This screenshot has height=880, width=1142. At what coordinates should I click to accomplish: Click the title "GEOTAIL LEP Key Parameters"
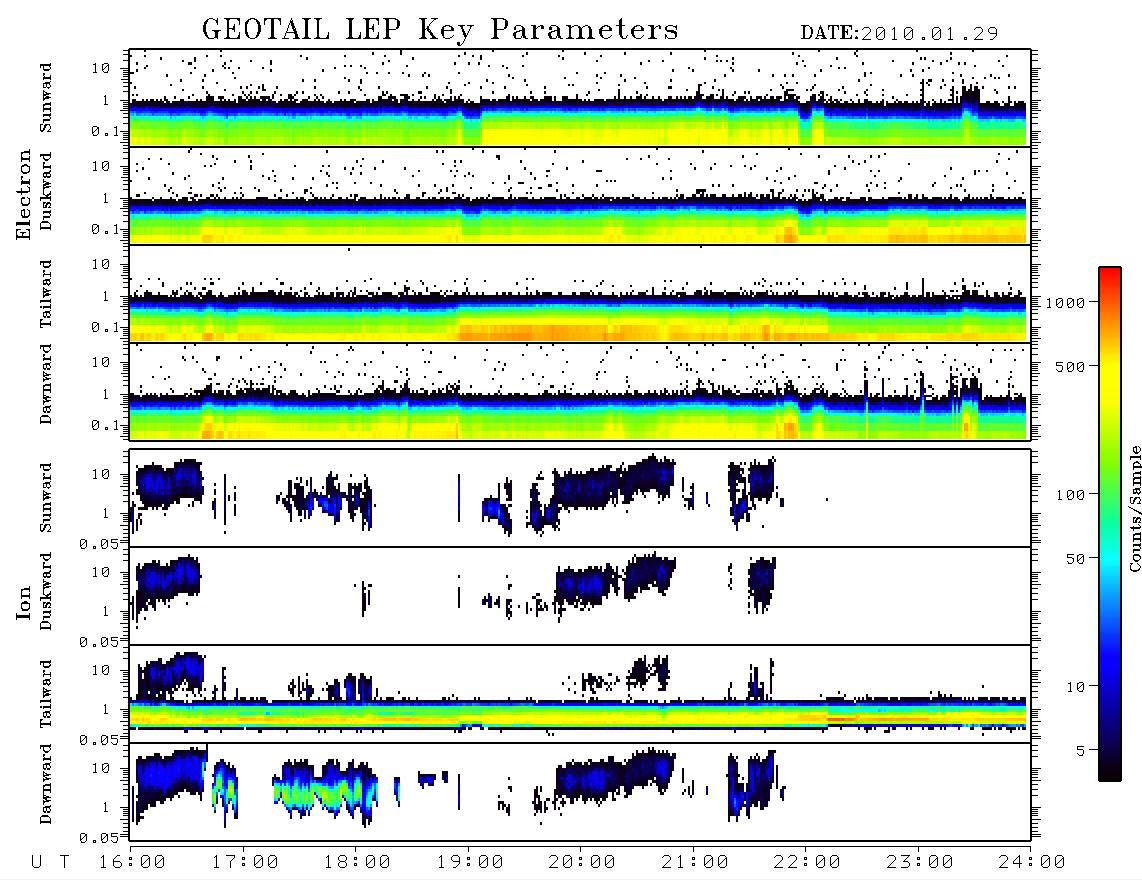440,30
